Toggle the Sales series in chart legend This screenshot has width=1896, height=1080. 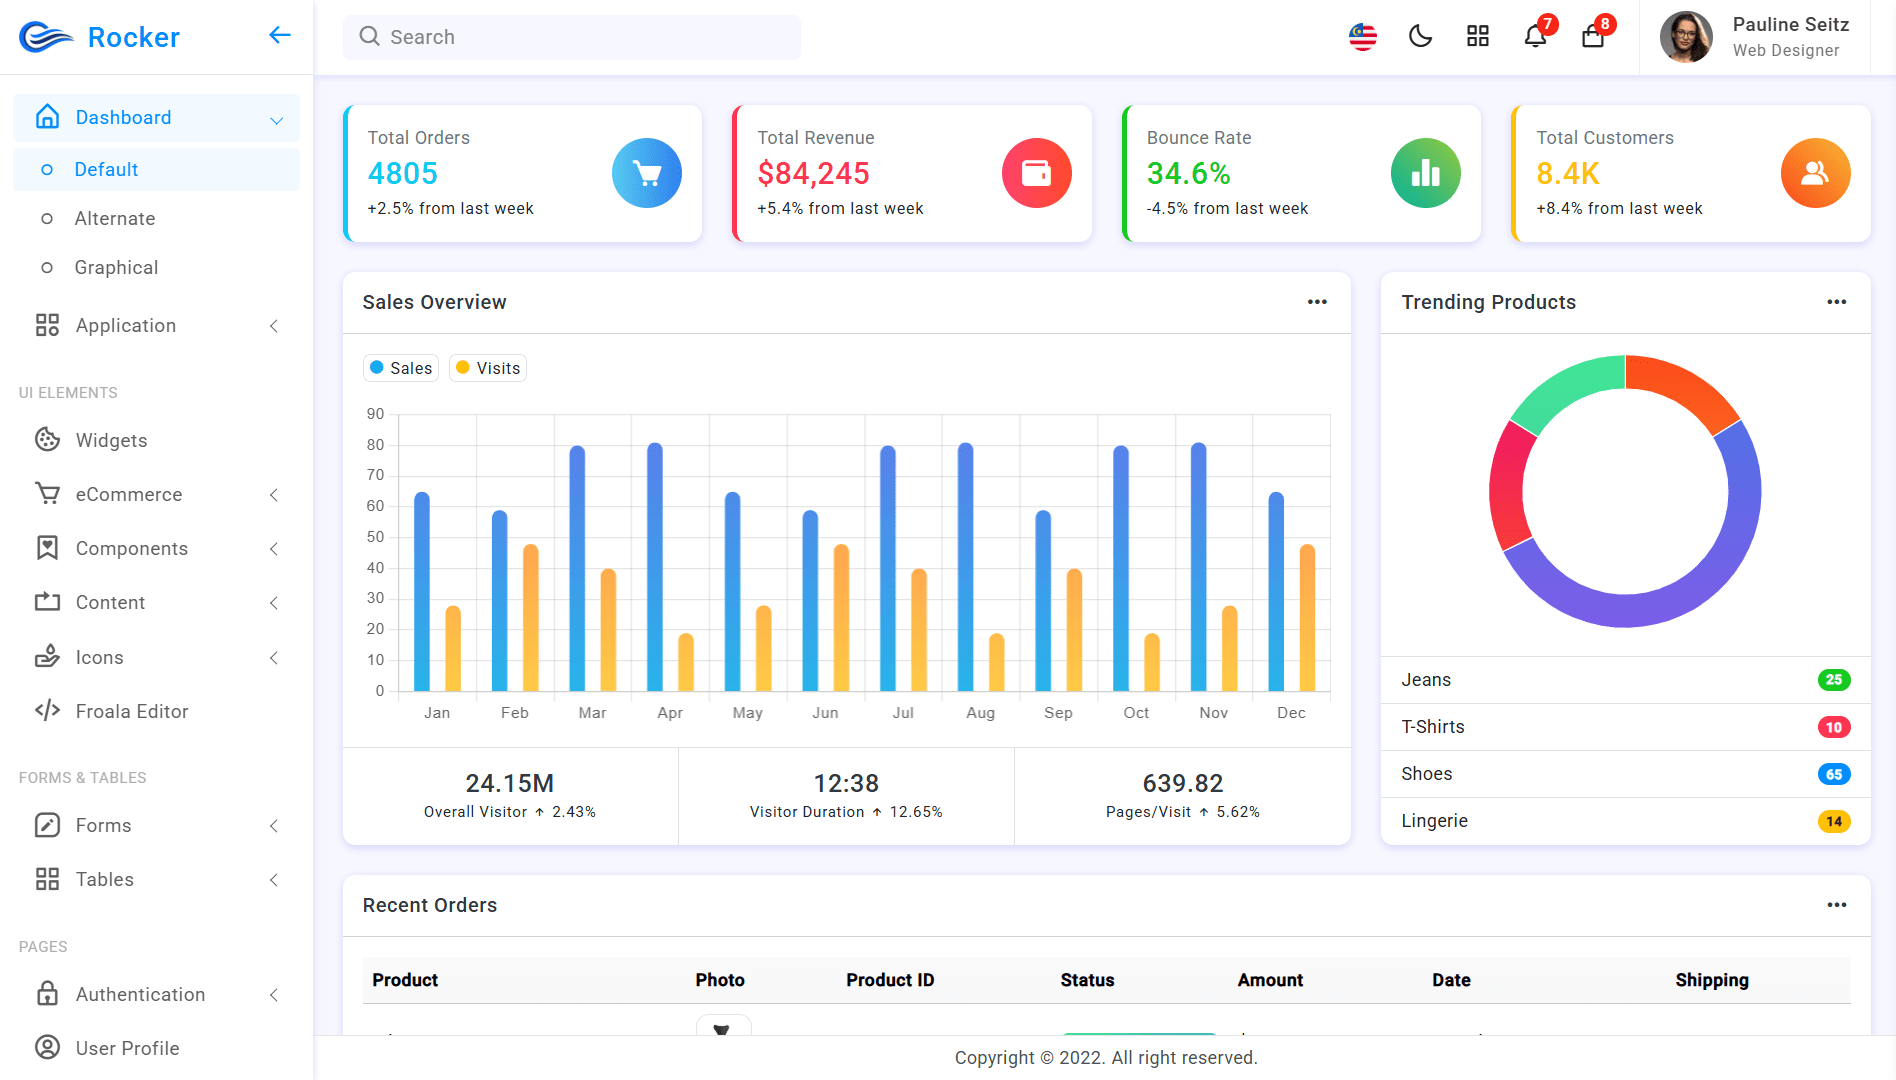(x=400, y=368)
